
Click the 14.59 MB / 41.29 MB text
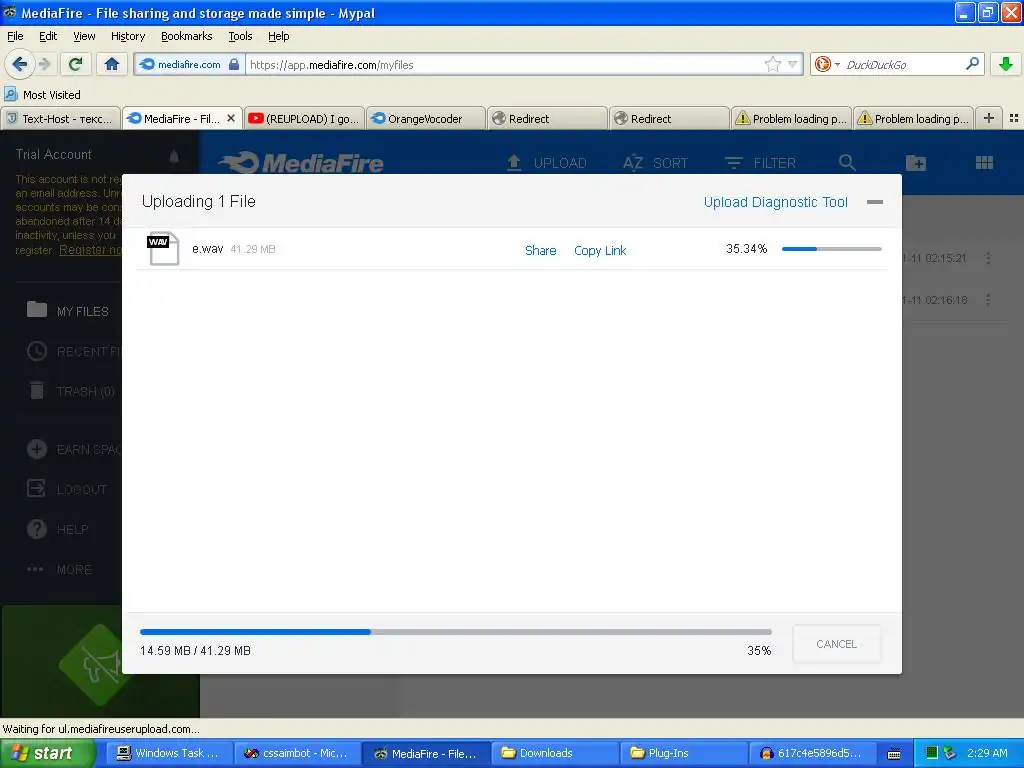(x=195, y=650)
